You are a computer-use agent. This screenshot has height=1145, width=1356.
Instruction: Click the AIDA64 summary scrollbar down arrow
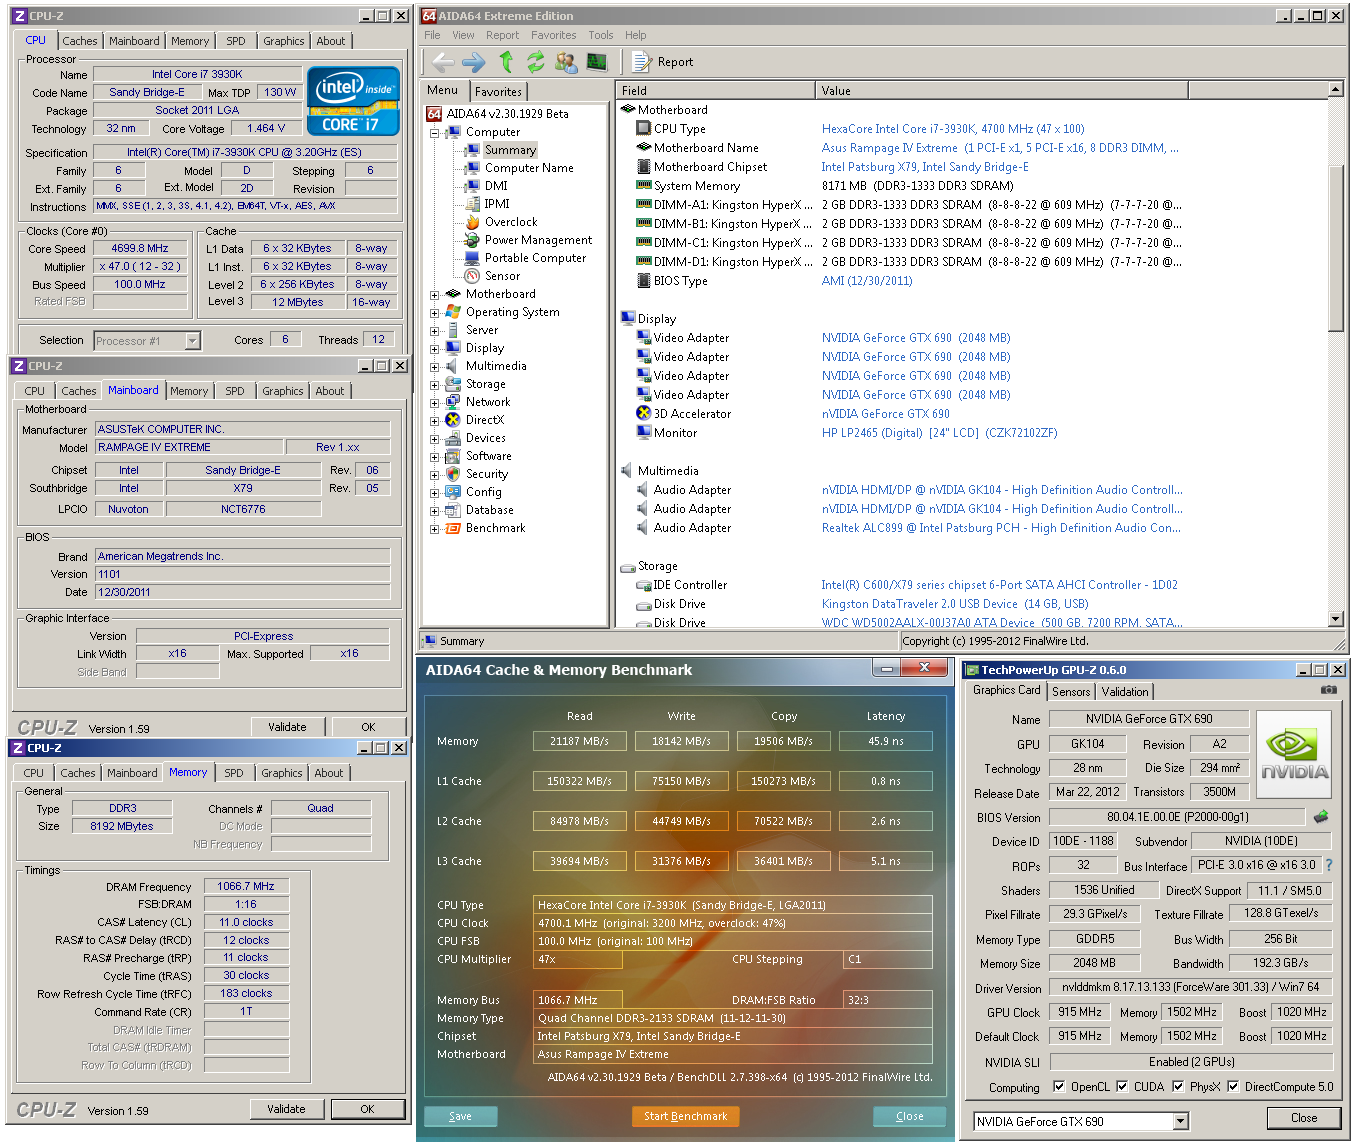(x=1336, y=619)
